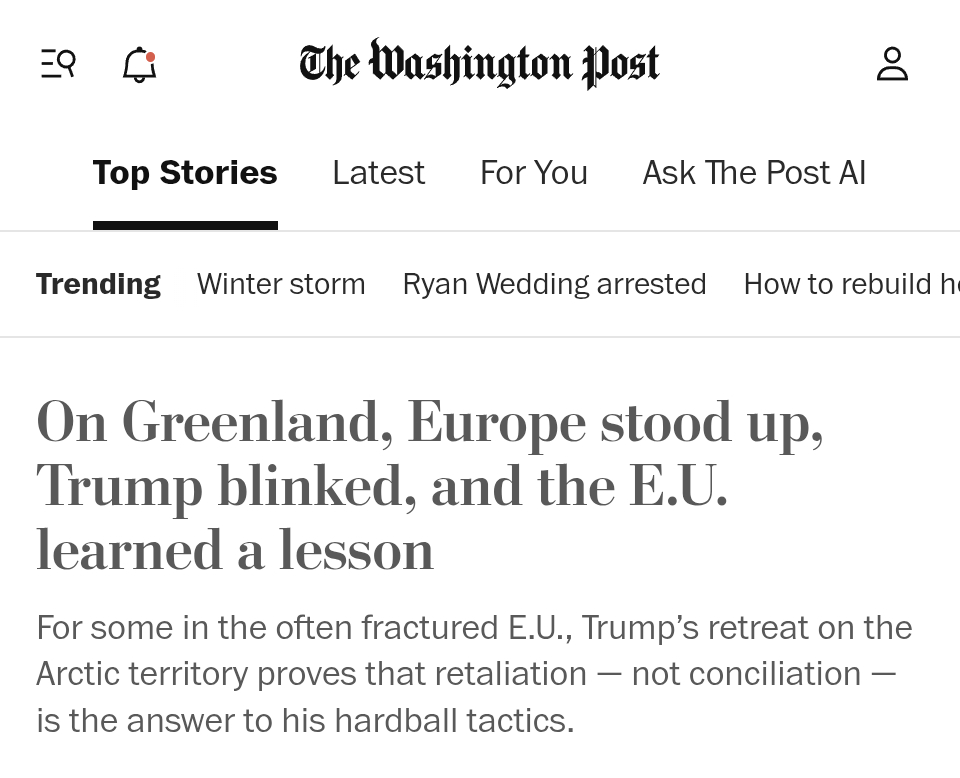Click the article summary starting 'For some'
The image size is (960, 778).
coord(474,628)
